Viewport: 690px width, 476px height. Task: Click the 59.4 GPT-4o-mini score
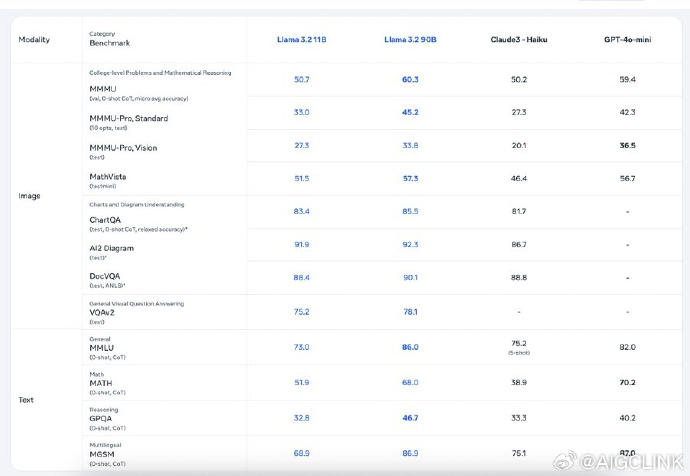[628, 80]
